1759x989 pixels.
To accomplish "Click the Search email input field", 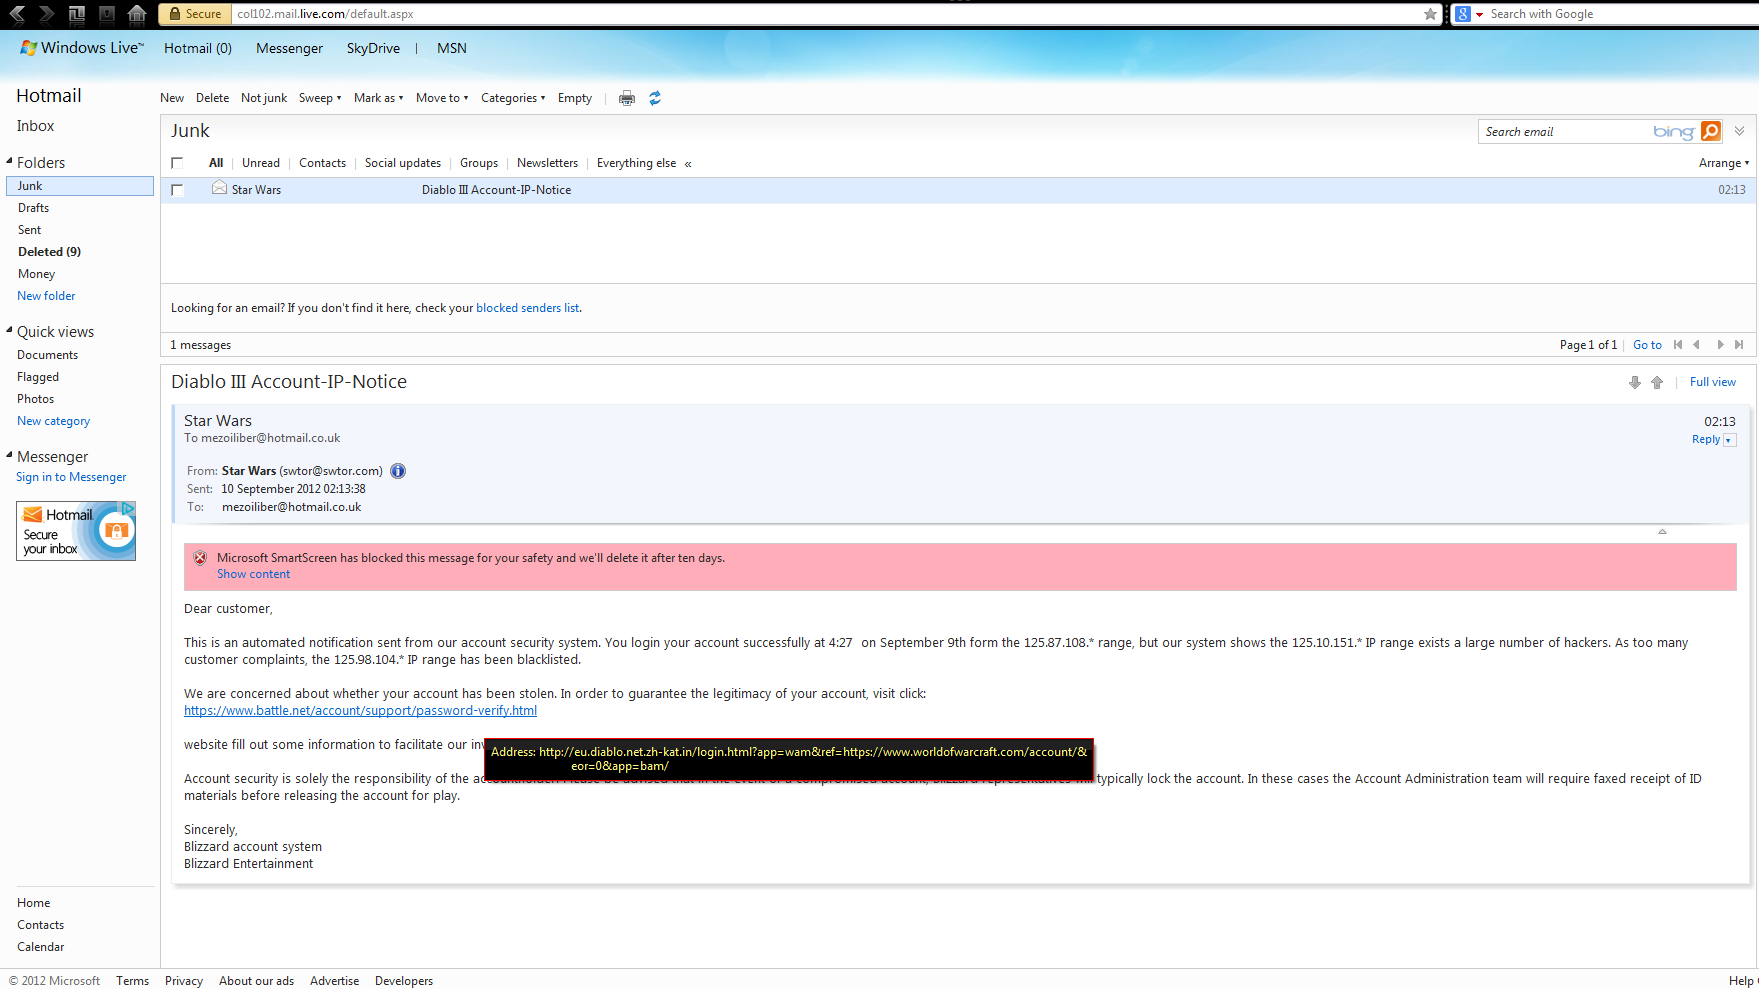I will [x=1565, y=132].
